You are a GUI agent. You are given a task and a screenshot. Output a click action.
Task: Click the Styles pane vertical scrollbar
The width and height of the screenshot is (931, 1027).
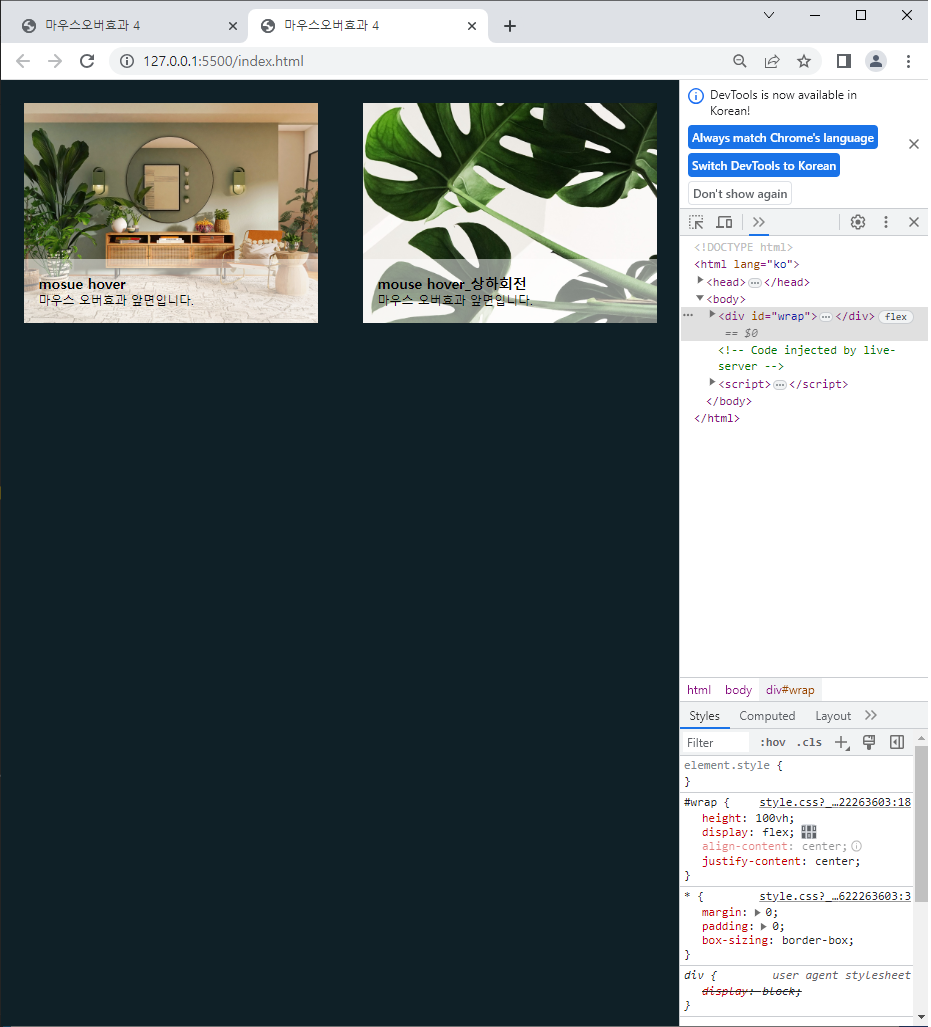point(921,823)
